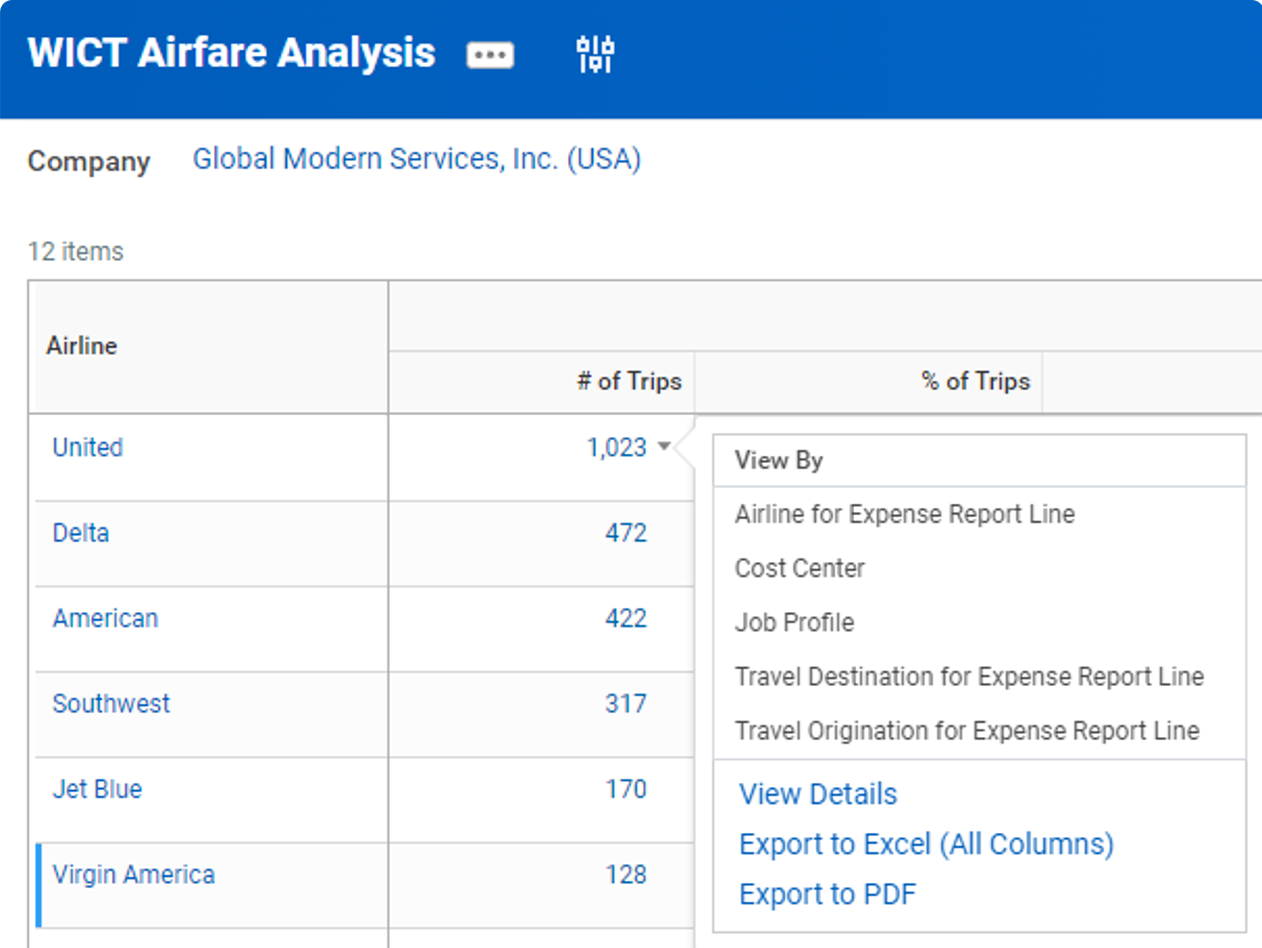Open the American airline link

point(105,618)
